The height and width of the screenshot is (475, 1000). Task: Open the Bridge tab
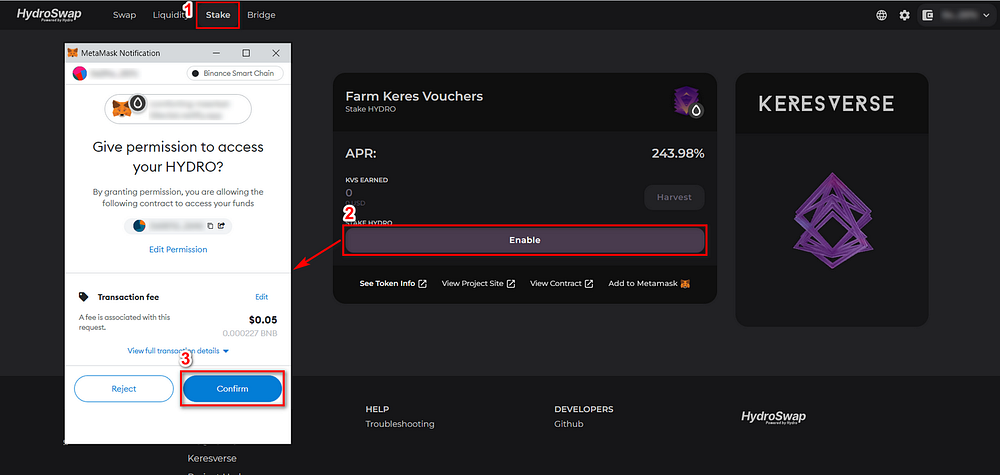click(261, 15)
